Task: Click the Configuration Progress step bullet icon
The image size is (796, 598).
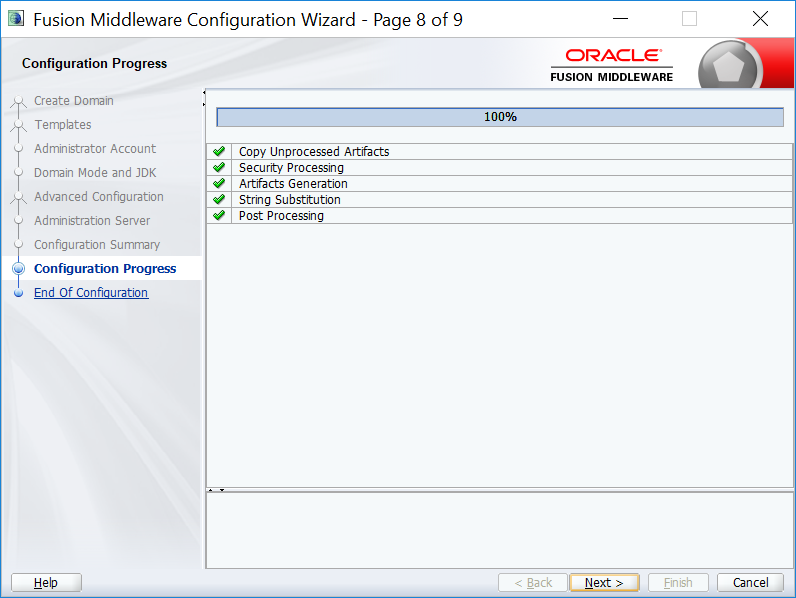Action: coord(18,269)
